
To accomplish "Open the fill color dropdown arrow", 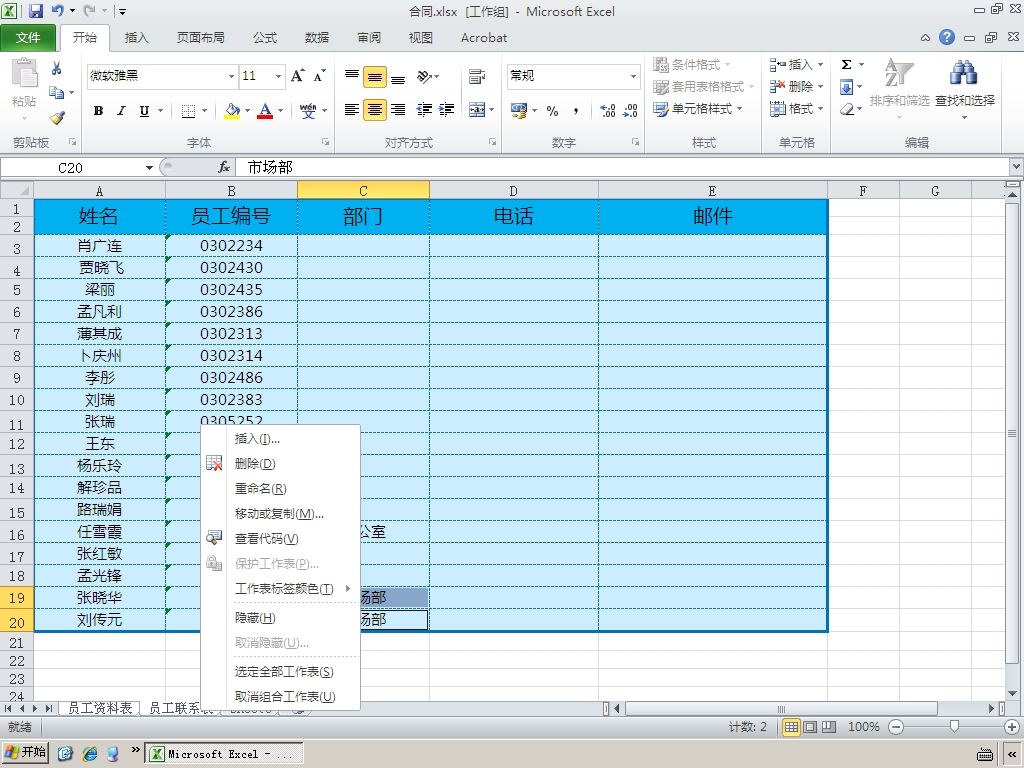I will [247, 110].
